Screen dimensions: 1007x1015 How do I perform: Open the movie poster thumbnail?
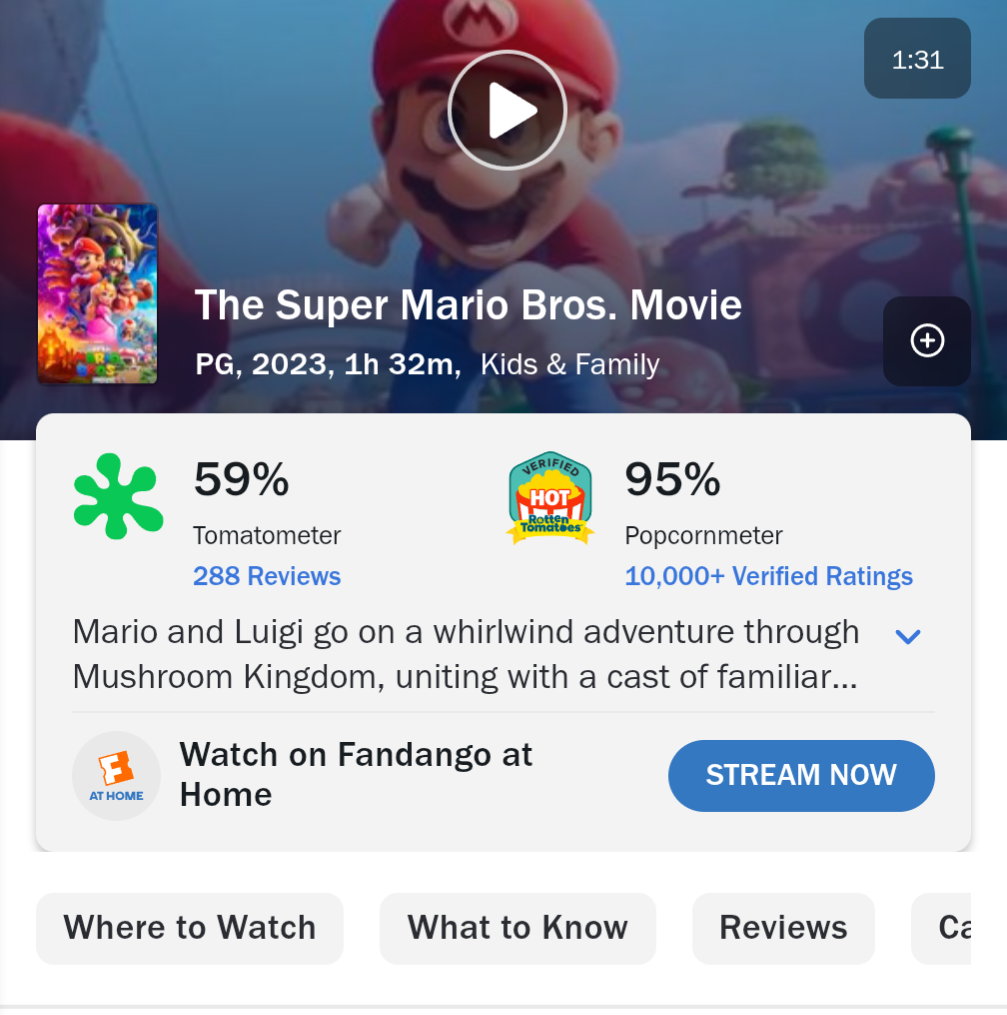pos(98,294)
